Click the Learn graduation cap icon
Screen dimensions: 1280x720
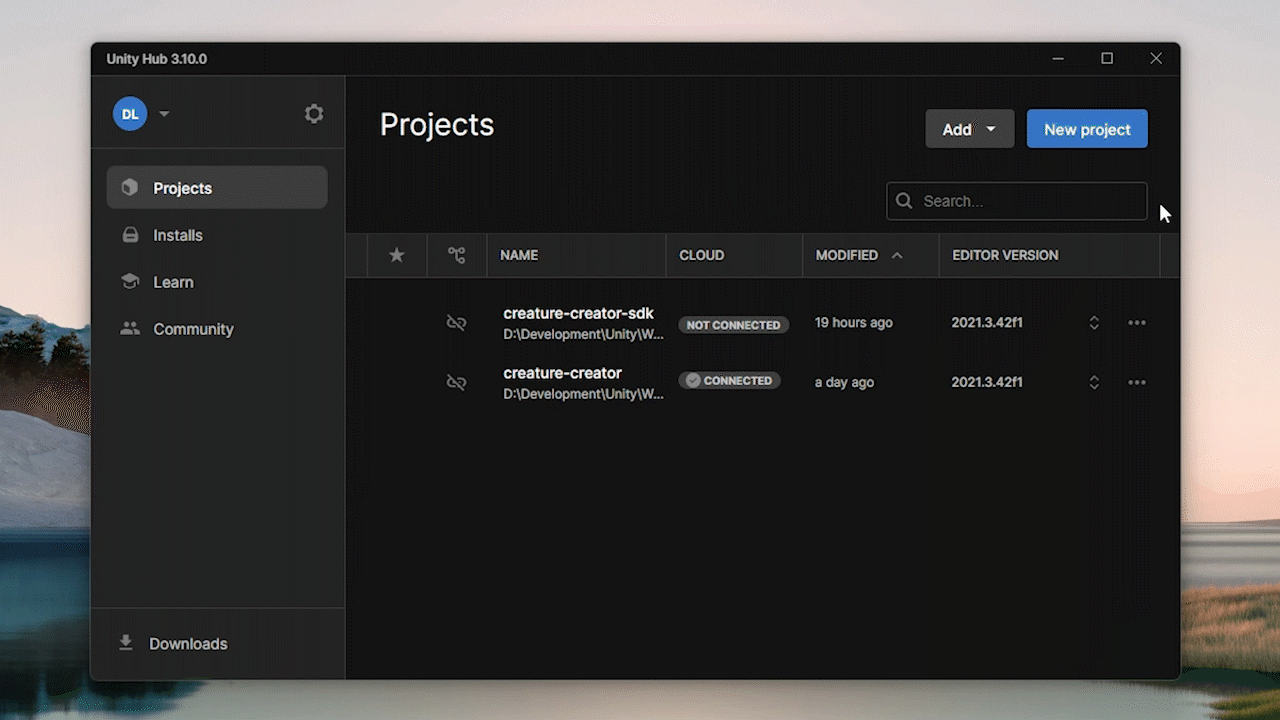[130, 282]
